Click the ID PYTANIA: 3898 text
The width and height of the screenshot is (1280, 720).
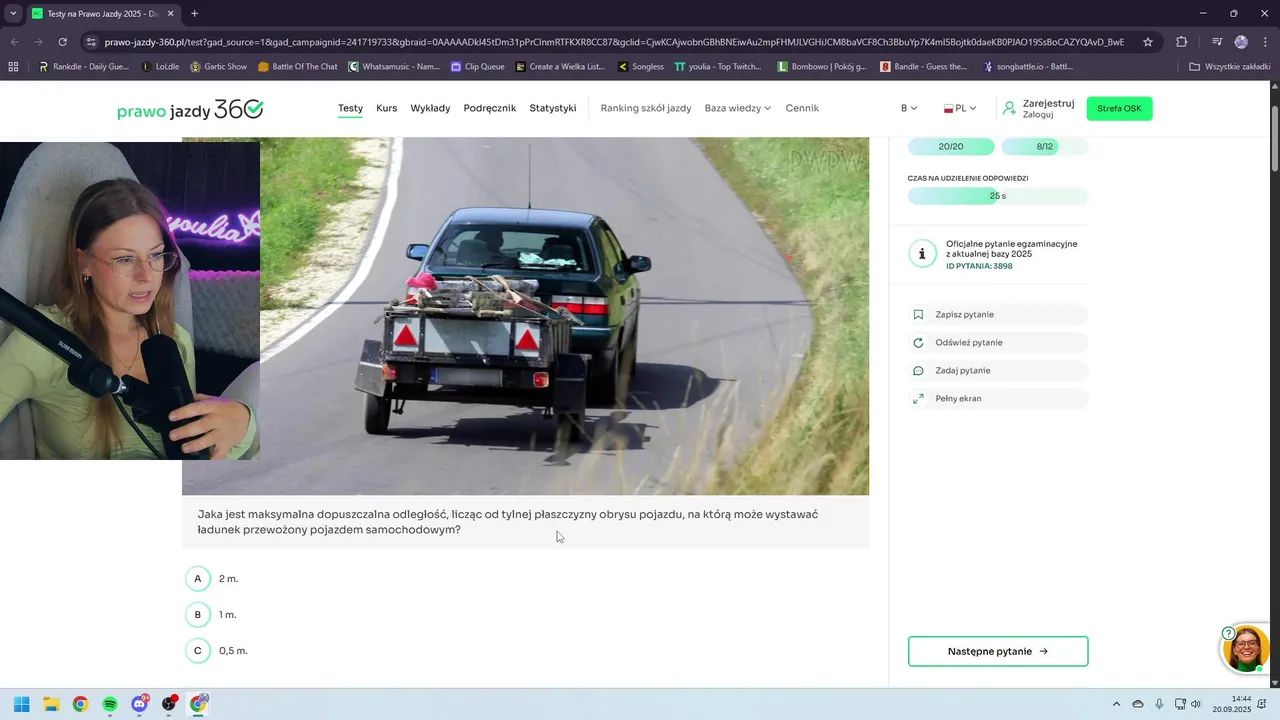[x=979, y=266]
